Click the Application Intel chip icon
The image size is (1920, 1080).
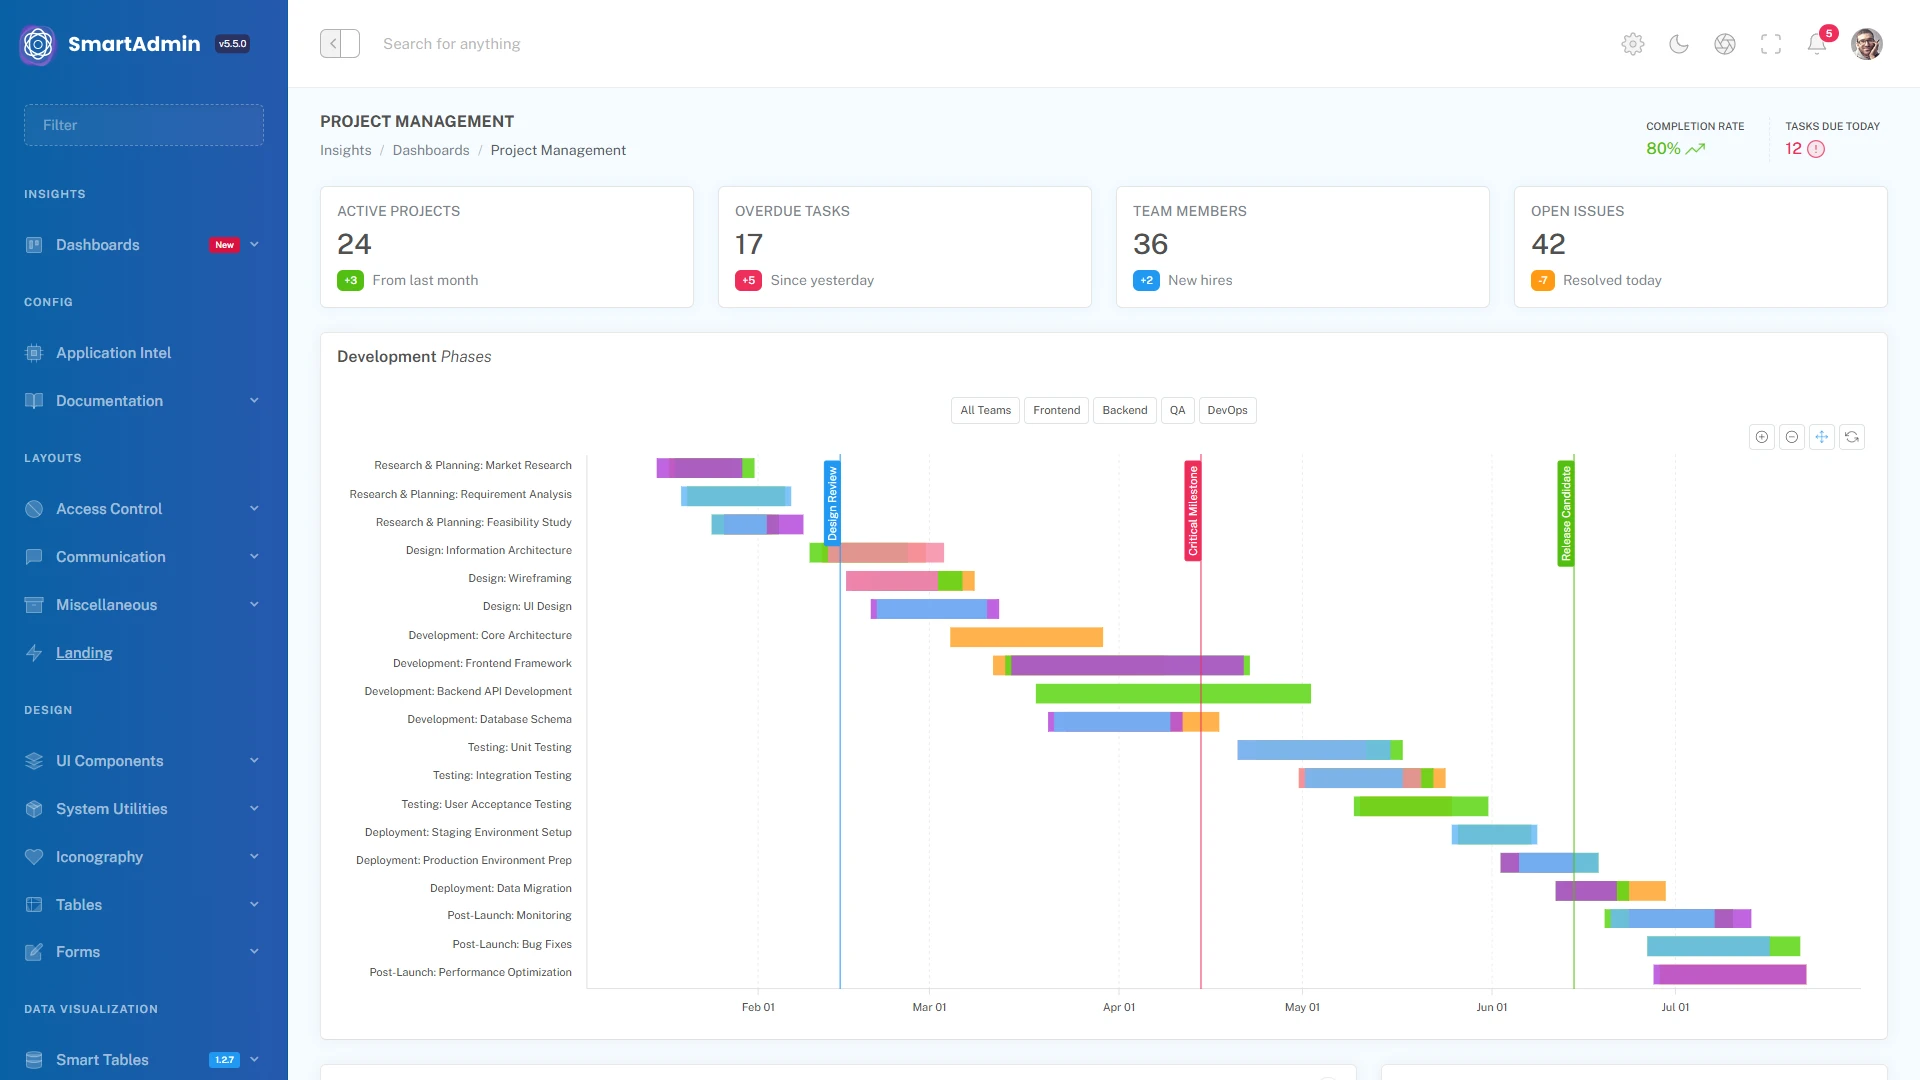tap(34, 353)
